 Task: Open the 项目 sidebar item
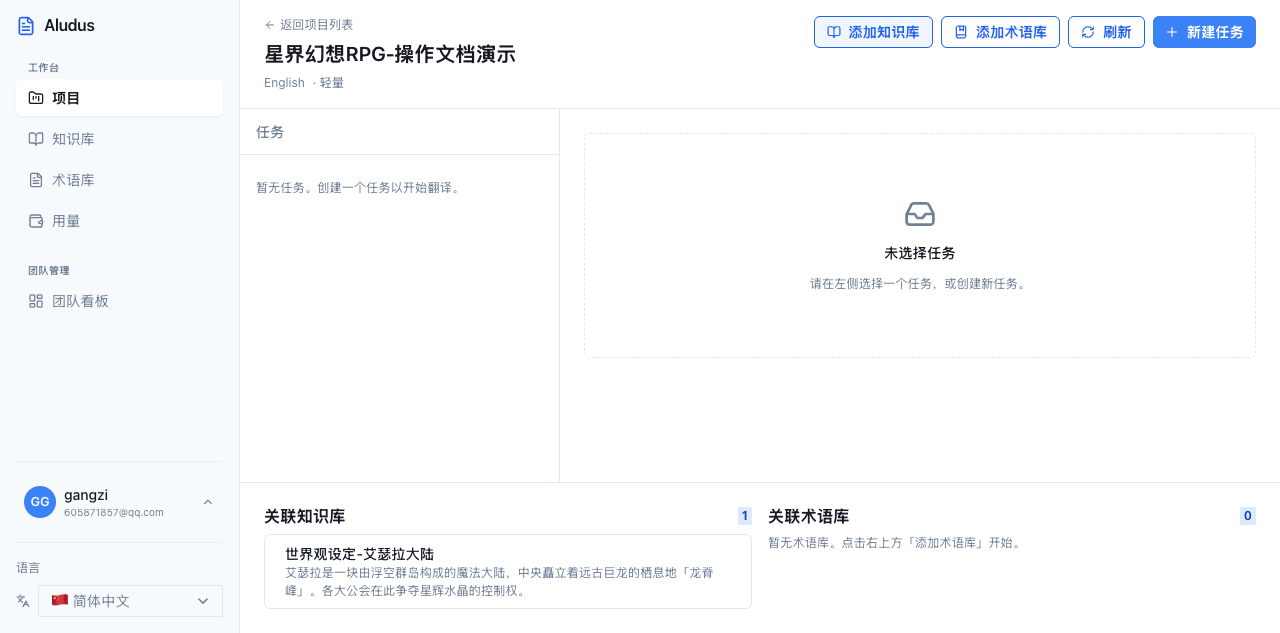coord(119,98)
